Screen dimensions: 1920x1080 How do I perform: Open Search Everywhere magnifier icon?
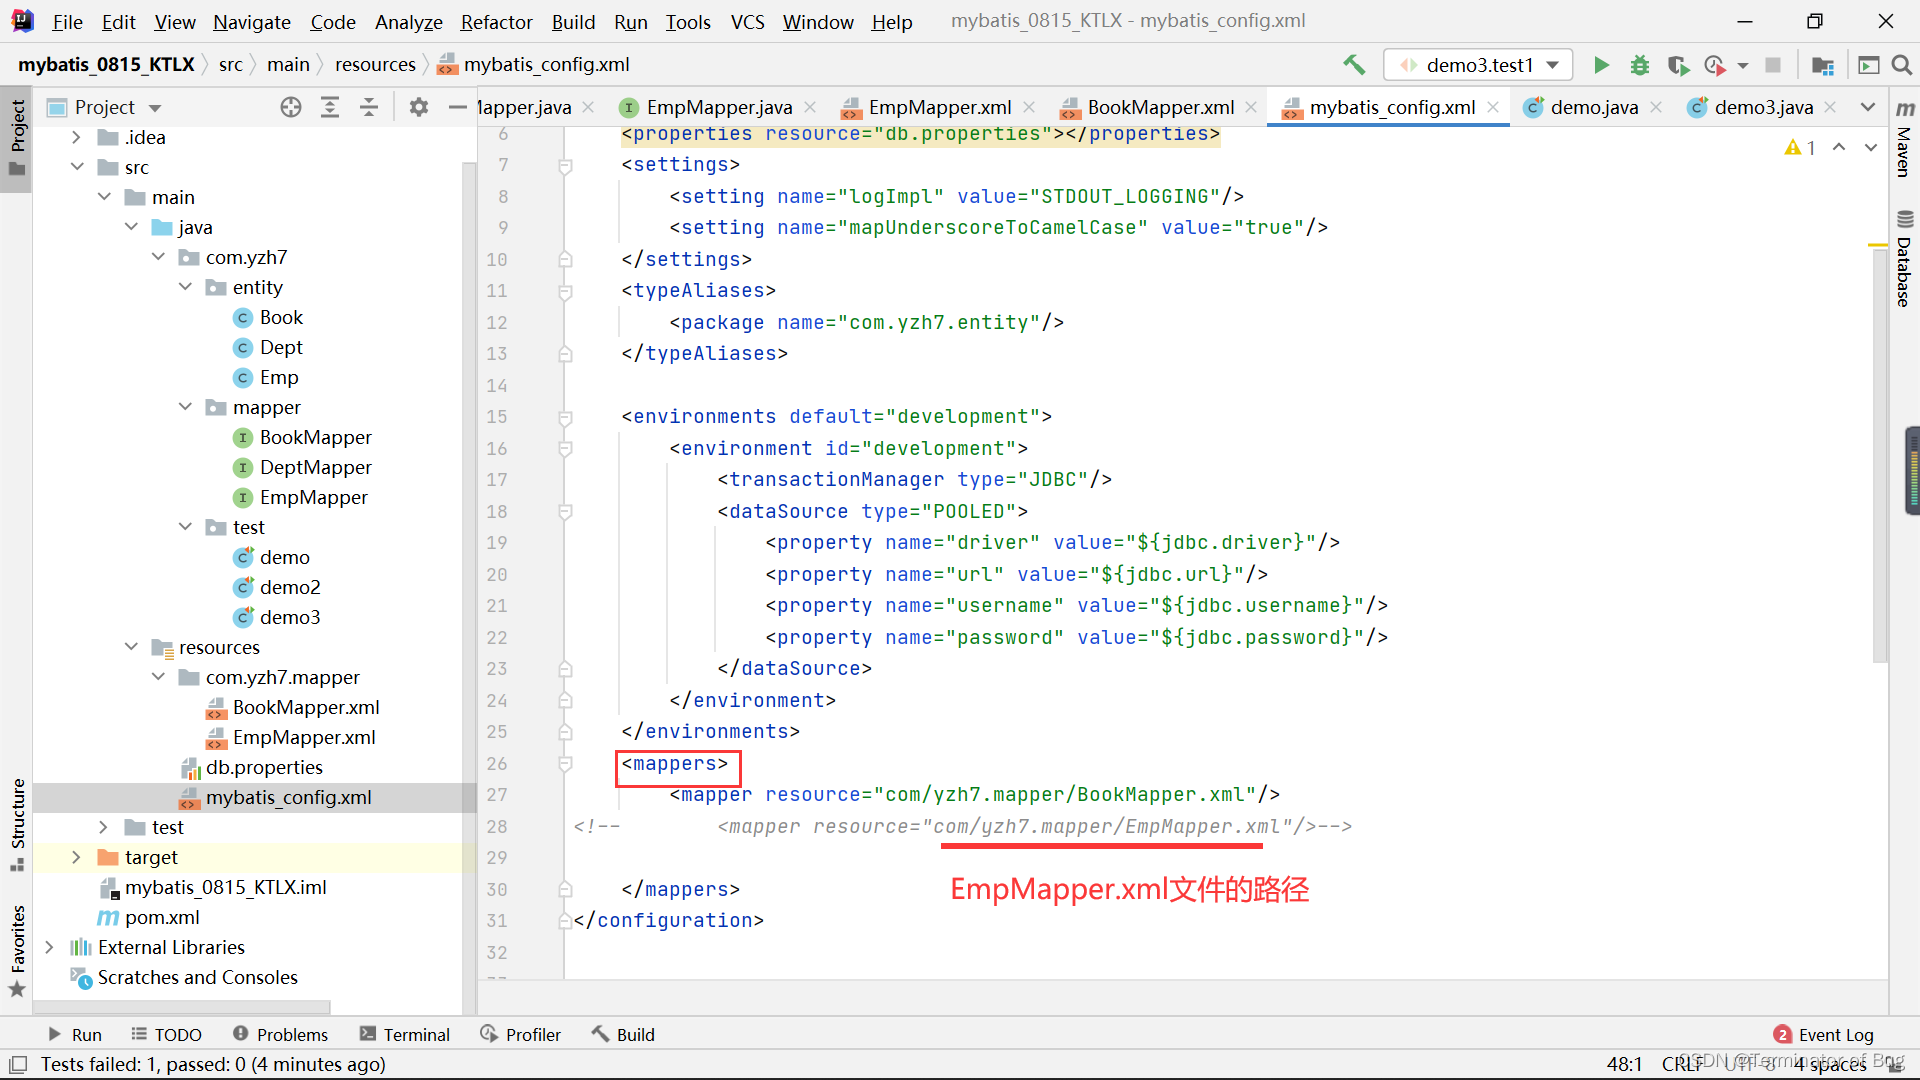(x=1902, y=65)
